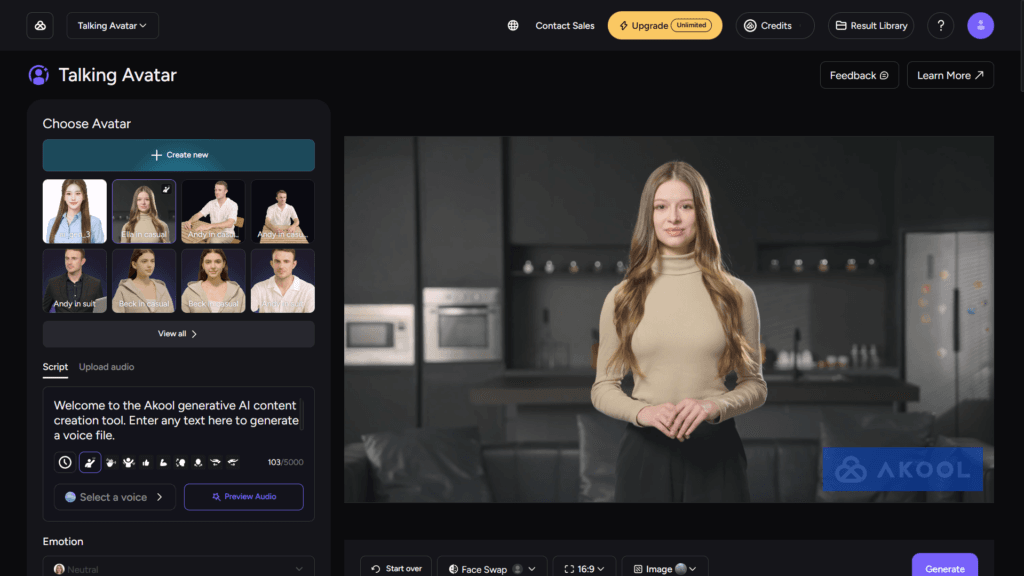Select the Andy in suit avatar thumbnail

pyautogui.click(x=75, y=281)
